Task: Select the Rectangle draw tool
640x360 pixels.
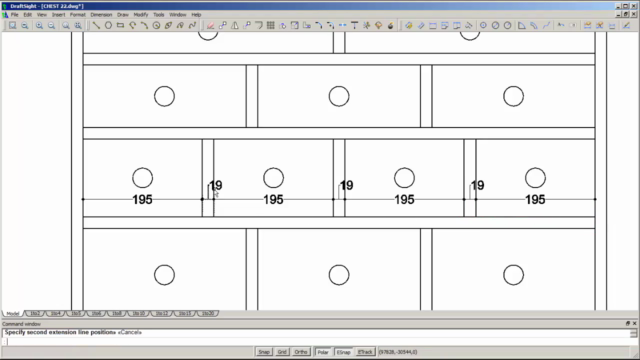Action: coord(120,25)
